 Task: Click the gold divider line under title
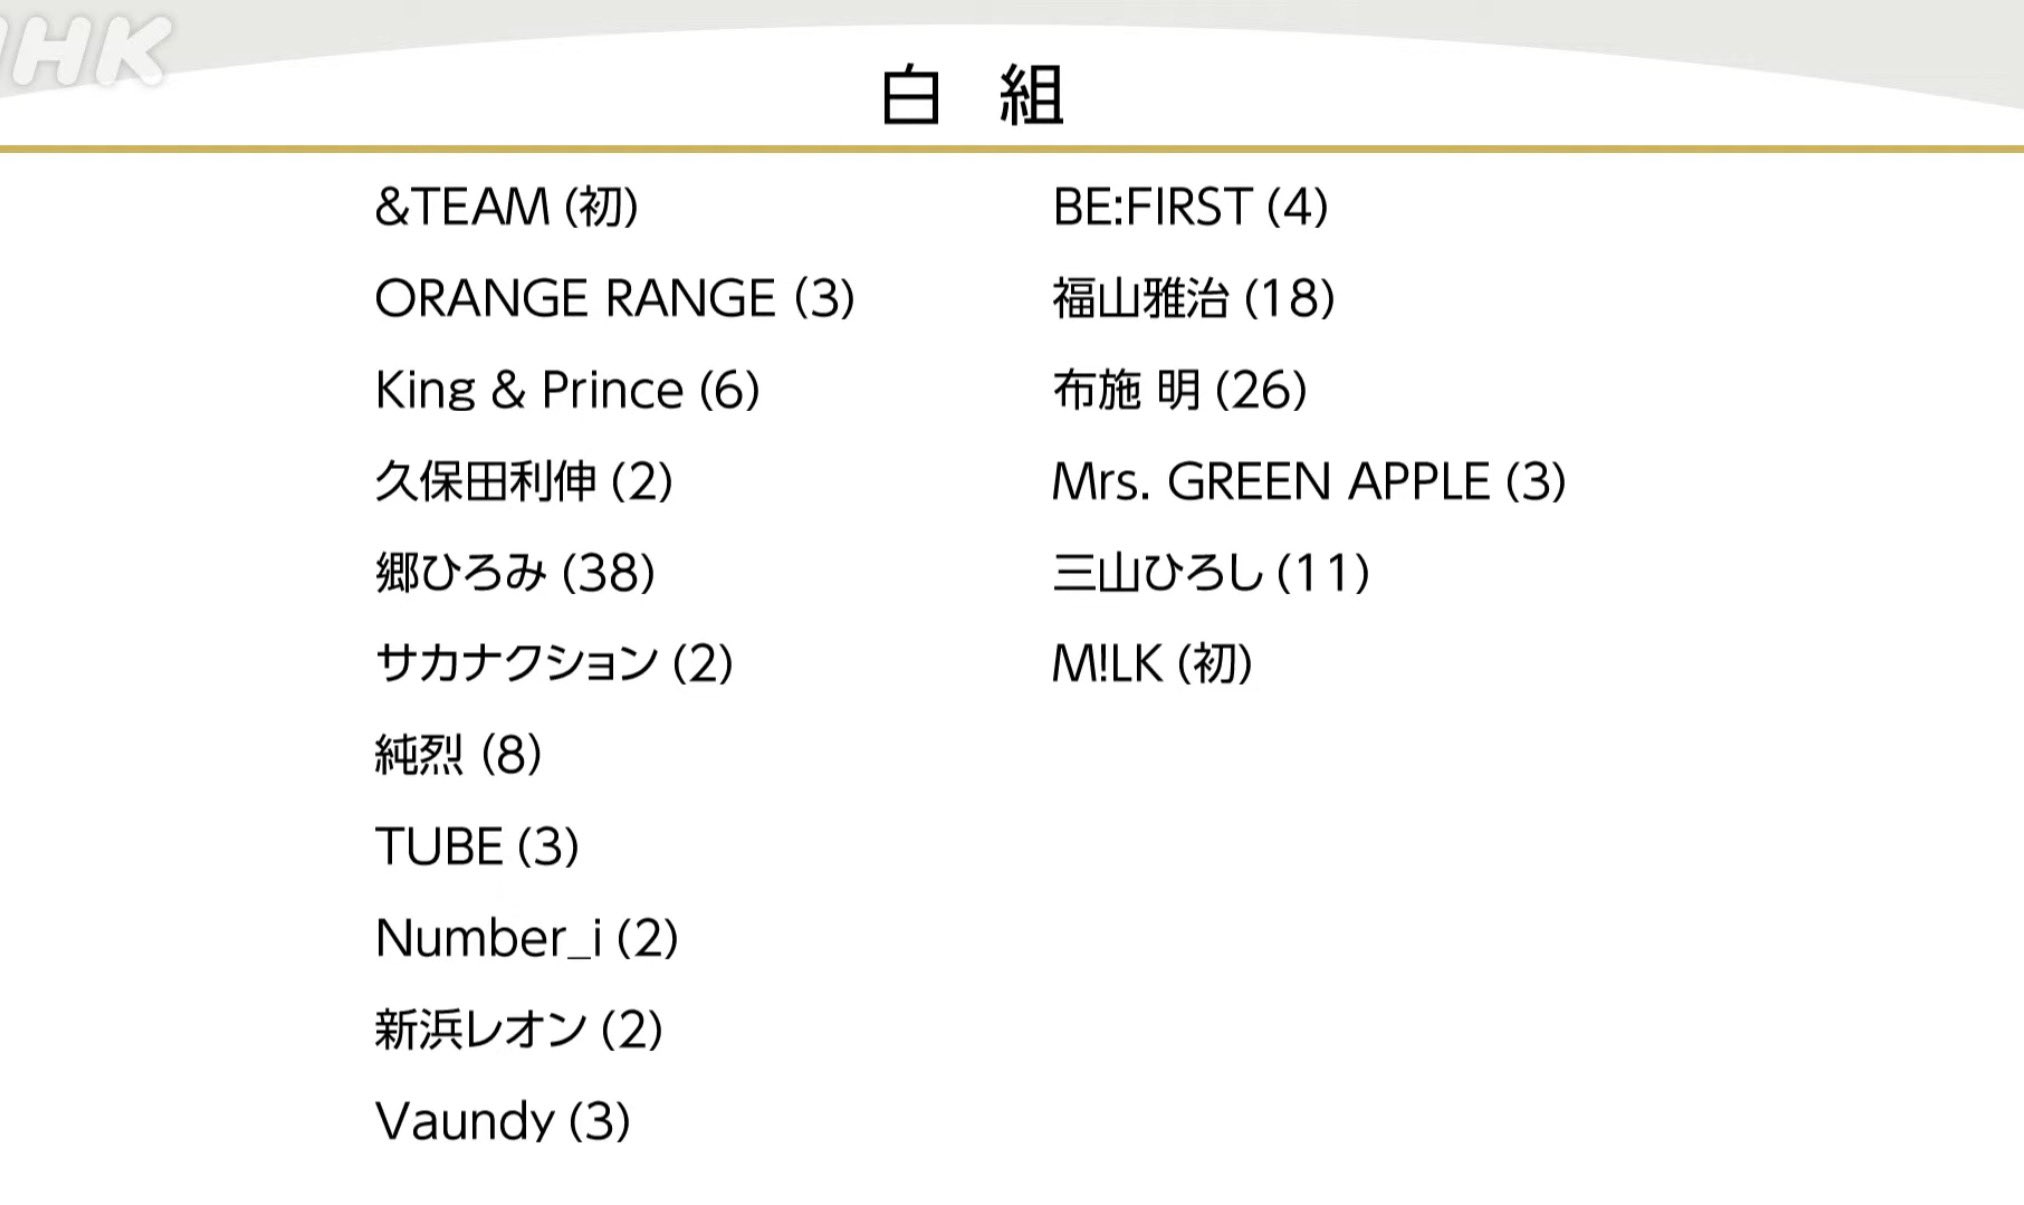pos(1012,150)
